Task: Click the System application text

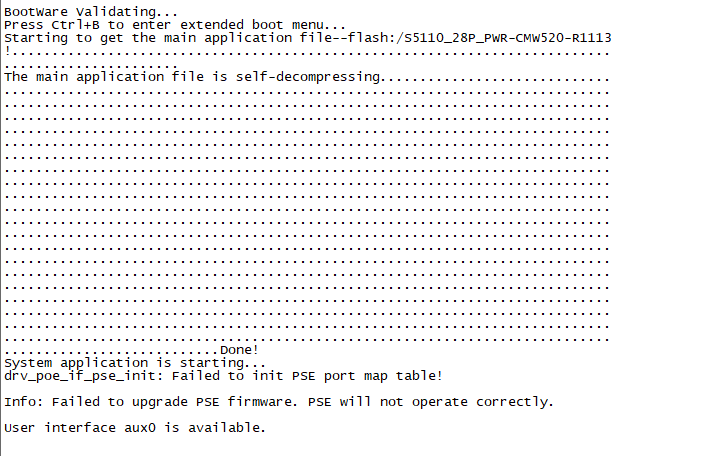Action: pyautogui.click(x=71, y=362)
